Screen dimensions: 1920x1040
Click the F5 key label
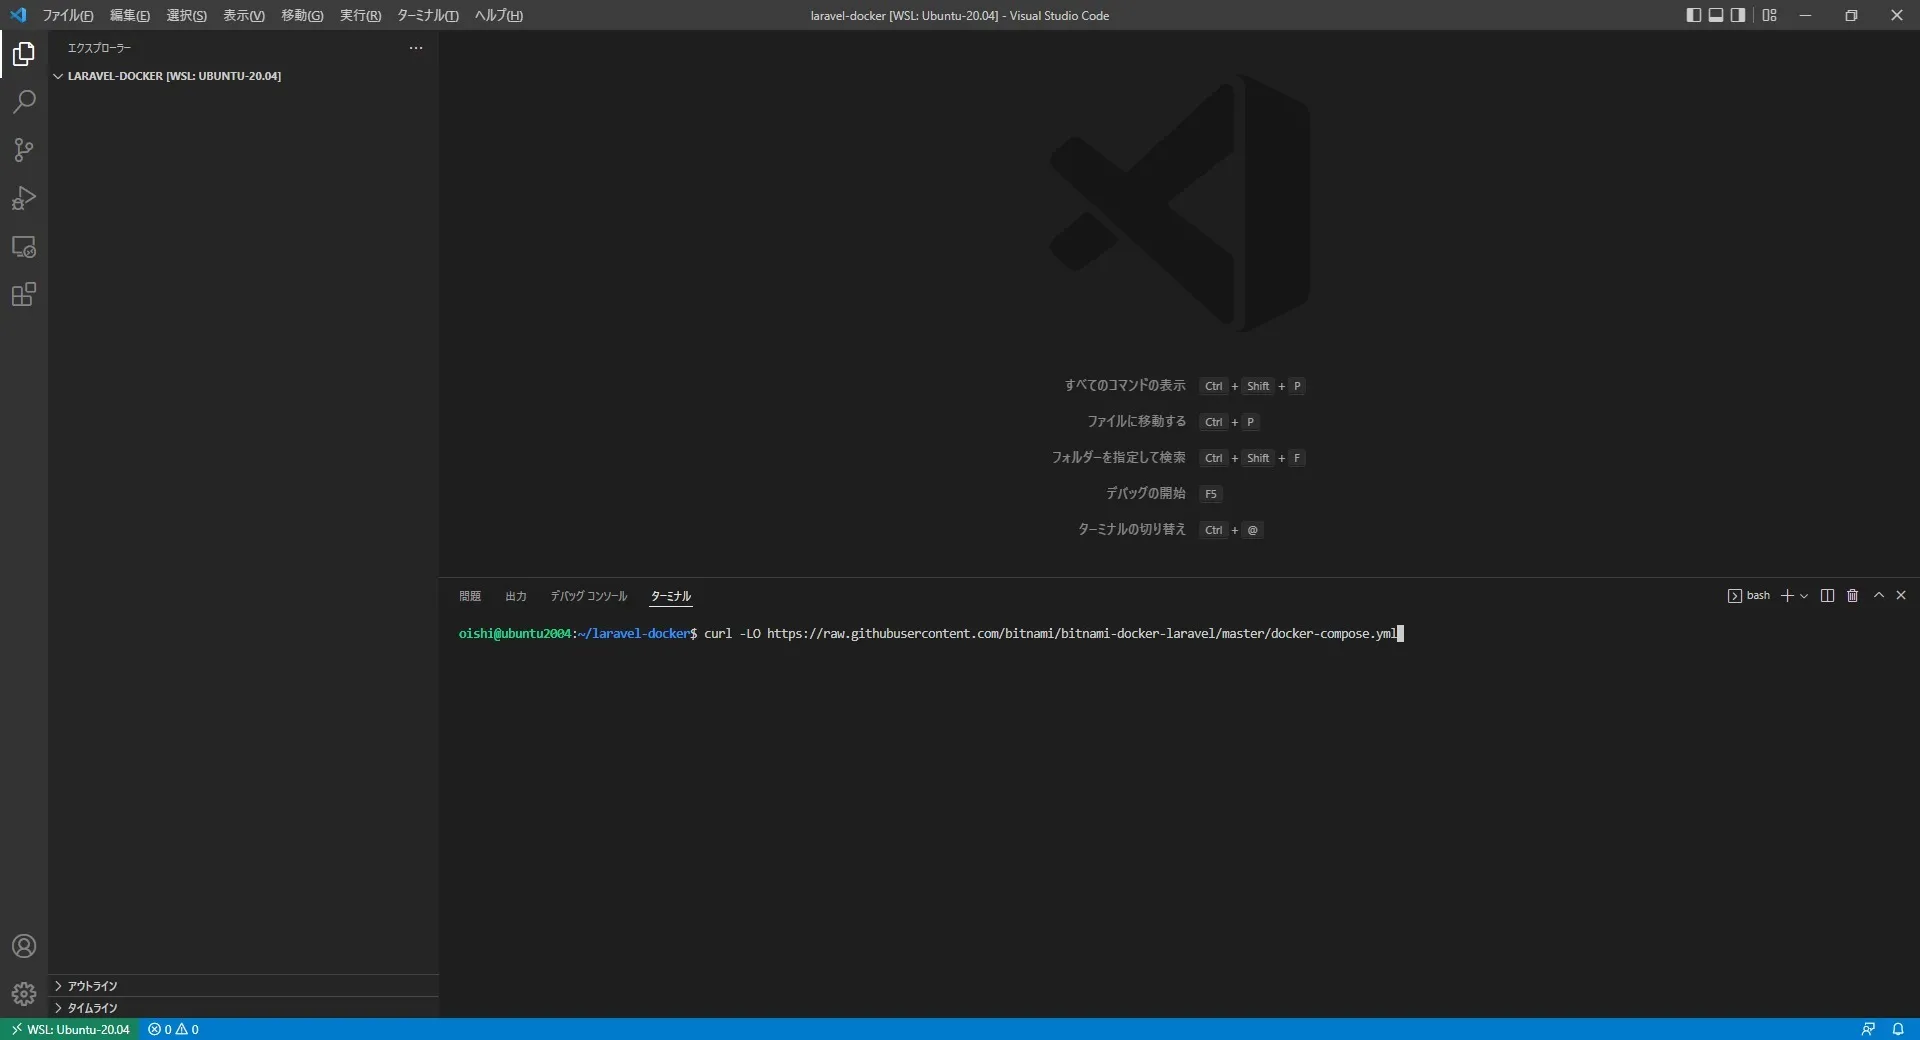[x=1211, y=494]
